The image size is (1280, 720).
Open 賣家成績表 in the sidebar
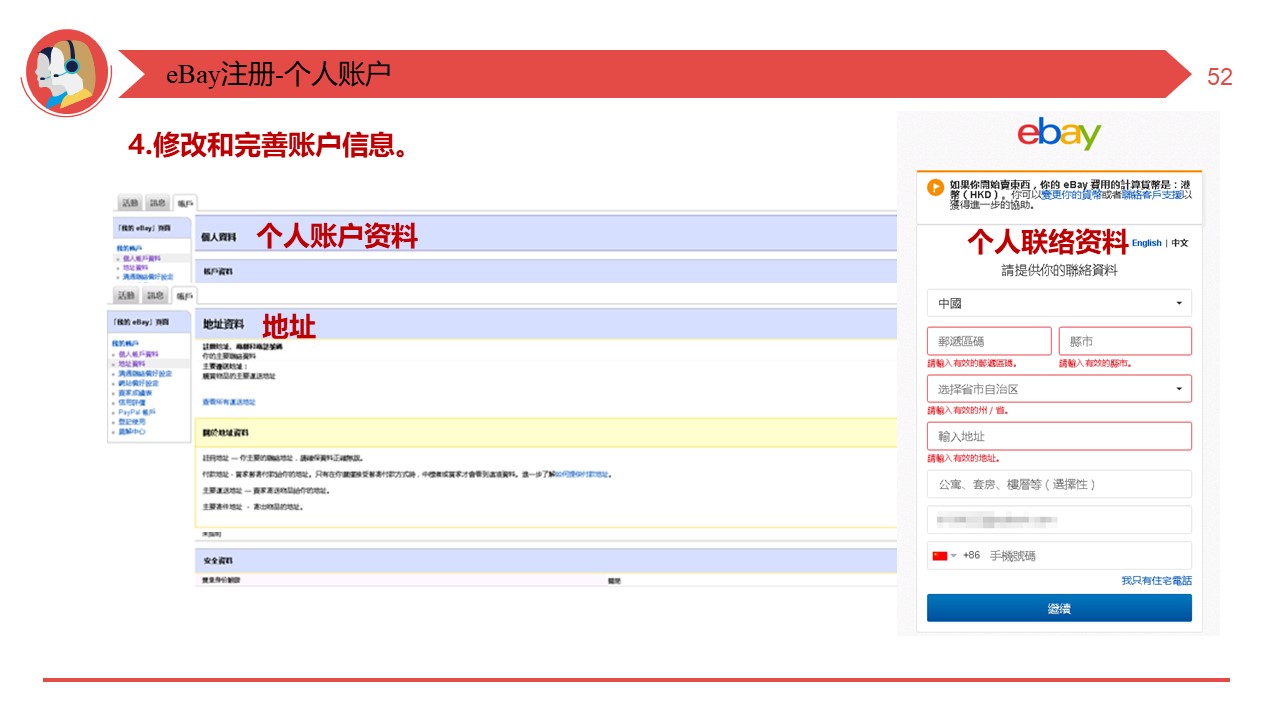click(136, 393)
